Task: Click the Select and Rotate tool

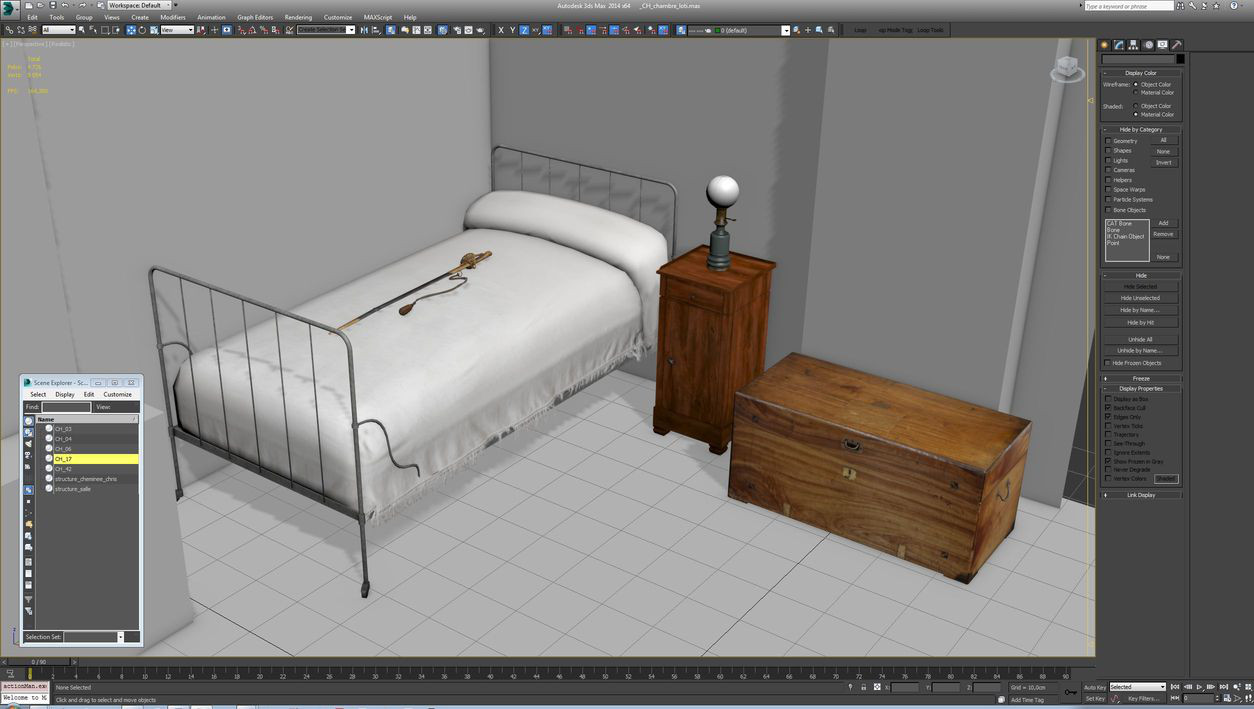Action: [142, 30]
